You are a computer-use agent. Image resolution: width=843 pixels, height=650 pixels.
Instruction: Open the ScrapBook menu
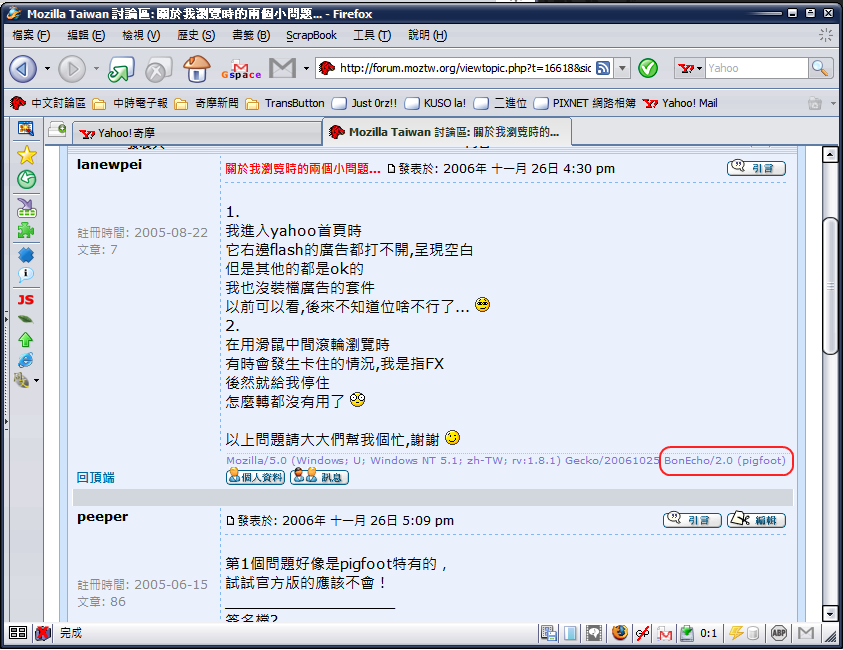click(311, 35)
